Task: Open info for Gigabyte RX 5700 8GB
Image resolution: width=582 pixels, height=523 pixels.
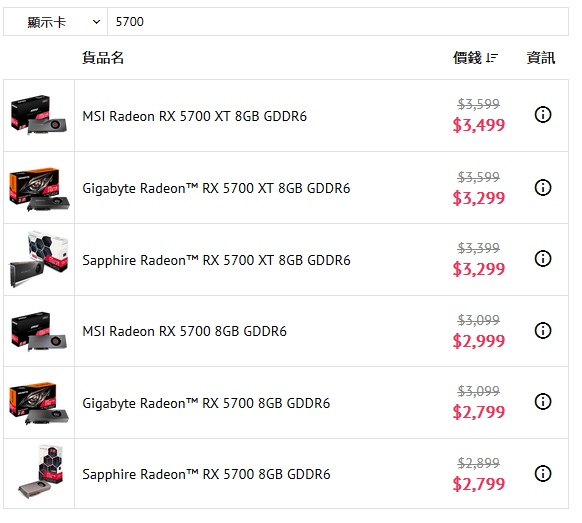Action: point(543,402)
